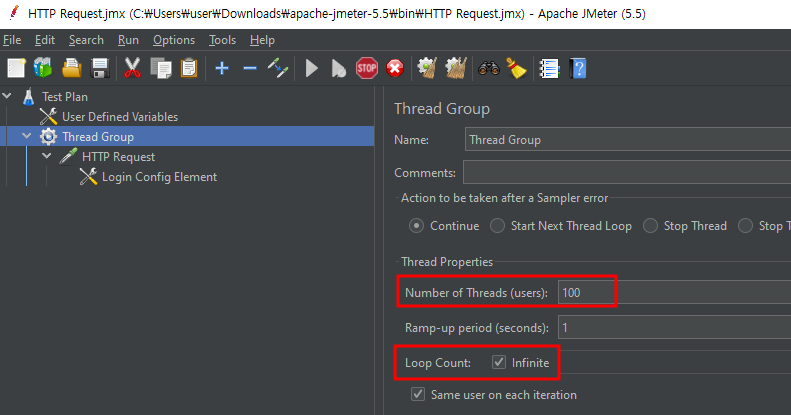Clear results with the single broom and gear icon
Image resolution: width=791 pixels, height=415 pixels.
(x=427, y=68)
